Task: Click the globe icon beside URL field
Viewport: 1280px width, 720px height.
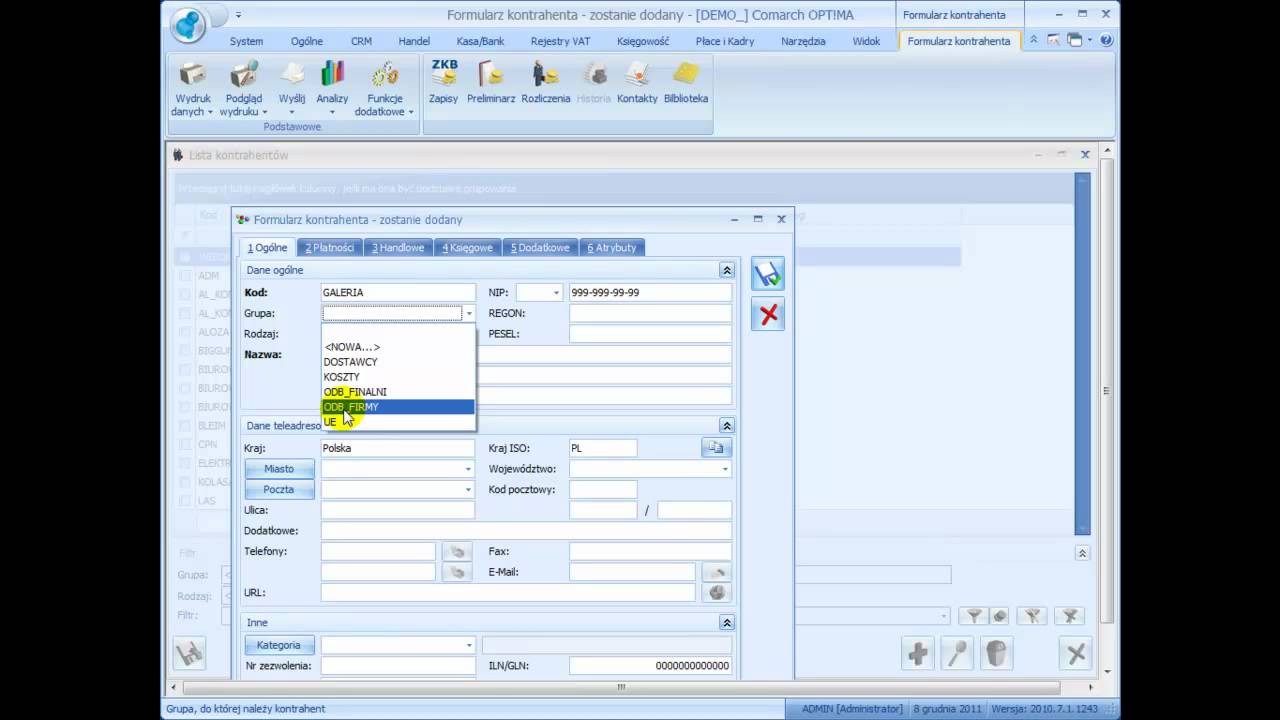Action: coord(716,593)
